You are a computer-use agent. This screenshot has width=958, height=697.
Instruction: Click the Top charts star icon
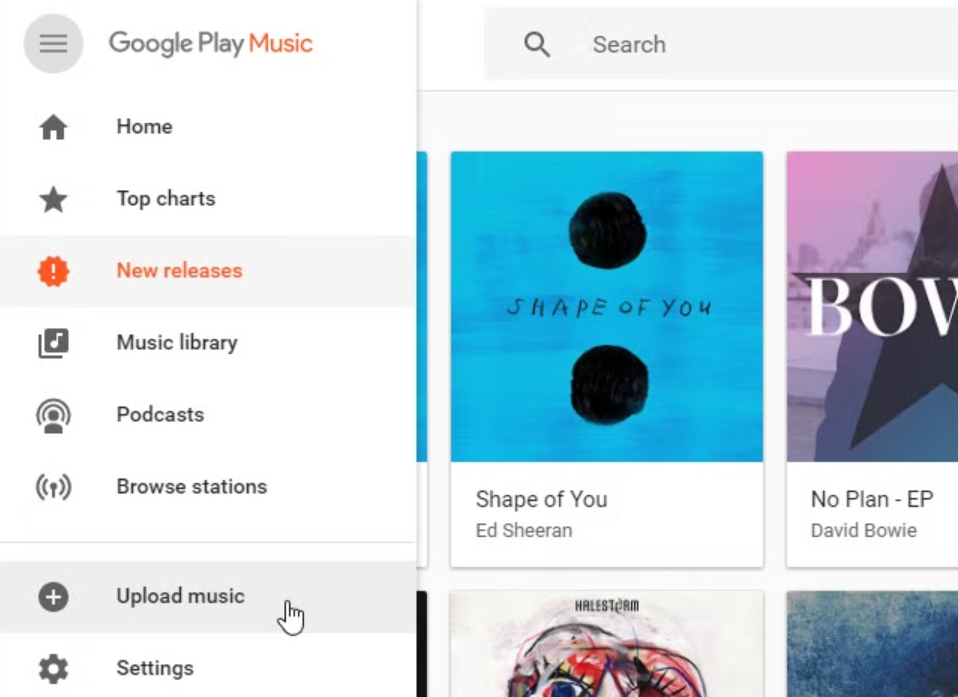click(53, 199)
